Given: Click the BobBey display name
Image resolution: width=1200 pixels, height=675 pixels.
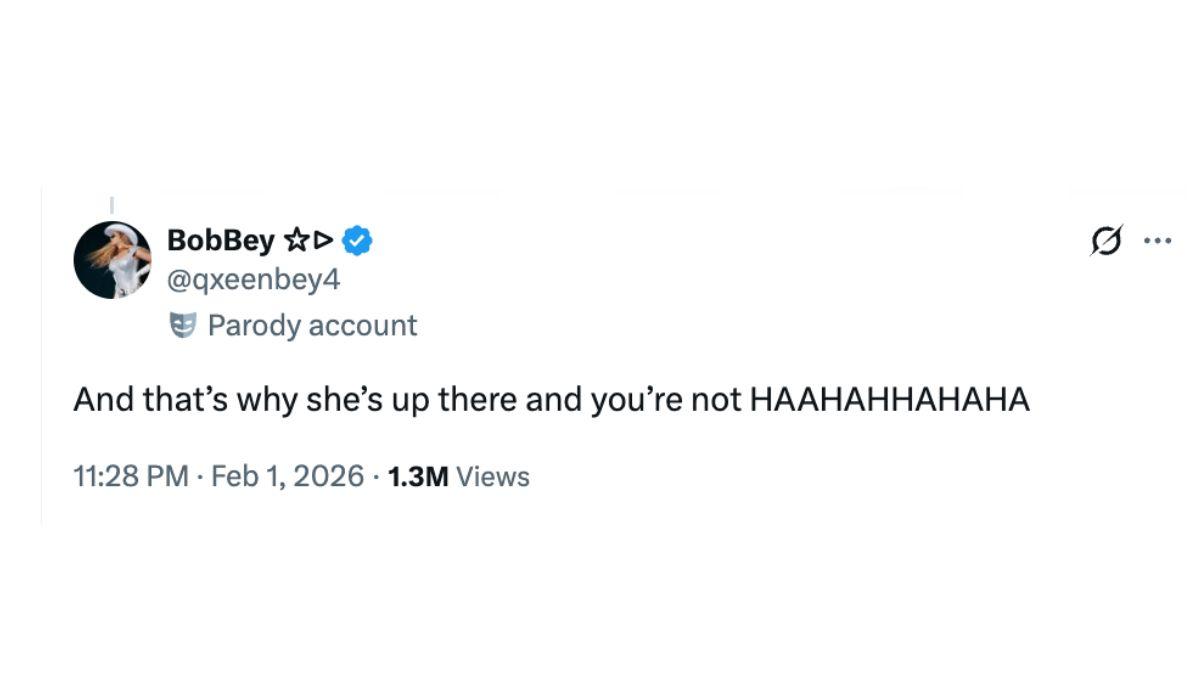Looking at the screenshot, I should coord(222,239).
